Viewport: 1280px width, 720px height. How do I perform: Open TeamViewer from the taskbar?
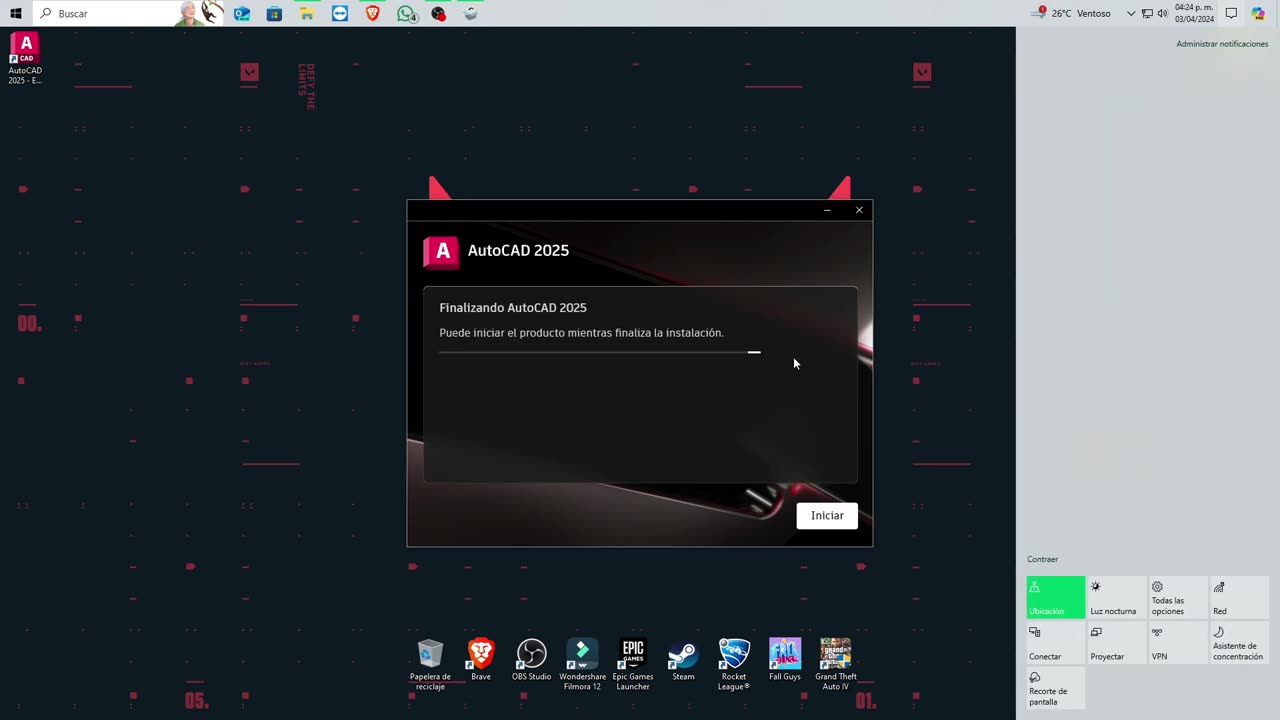(340, 13)
